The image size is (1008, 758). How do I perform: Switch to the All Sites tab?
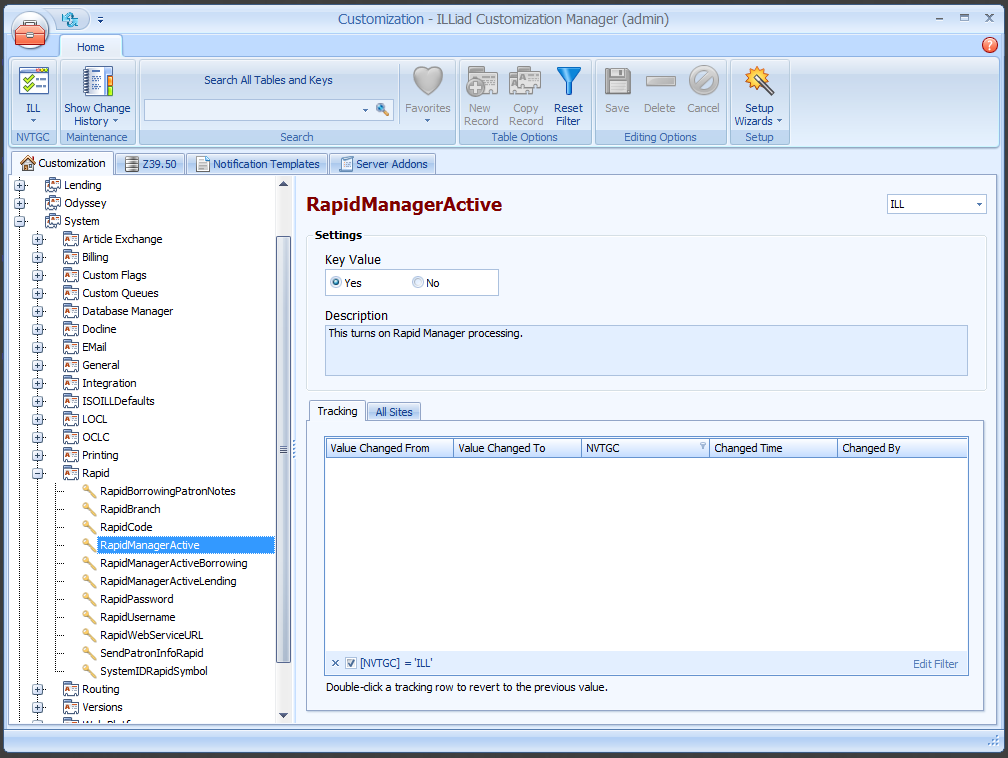coord(393,411)
